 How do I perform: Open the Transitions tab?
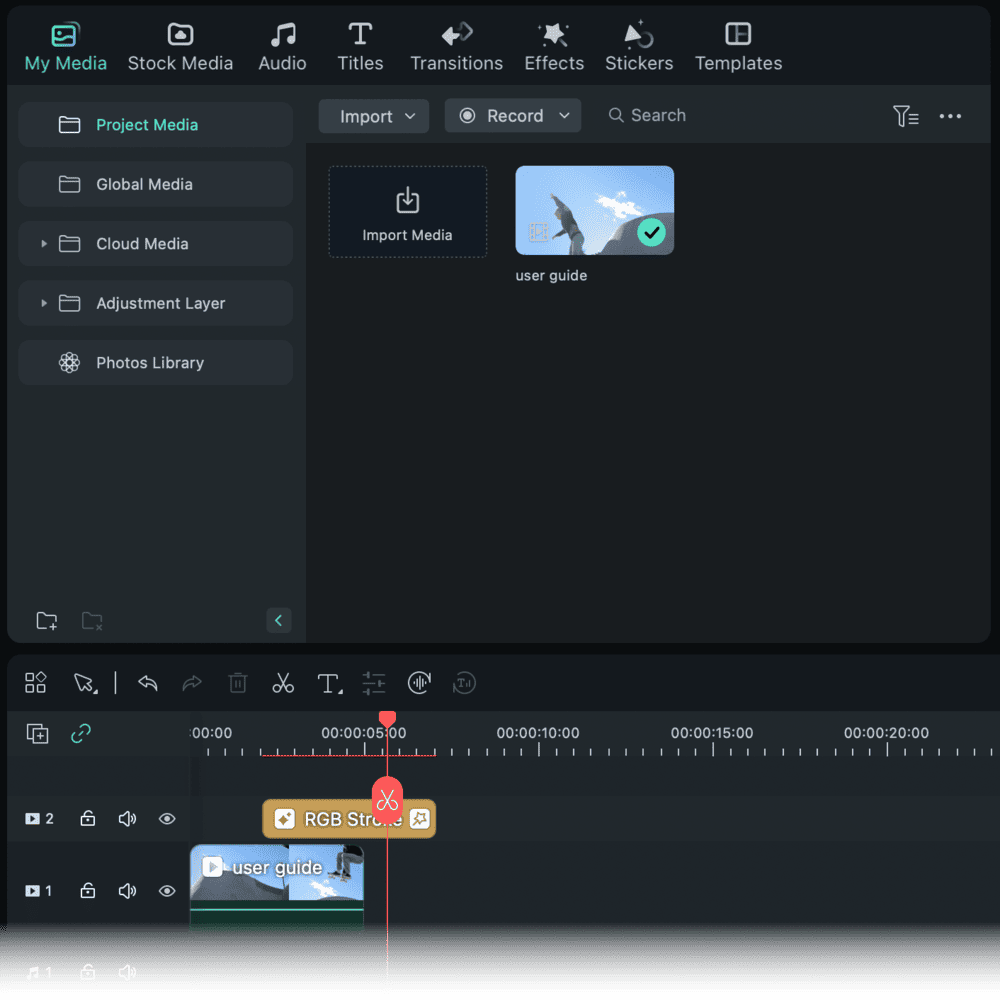(x=456, y=45)
